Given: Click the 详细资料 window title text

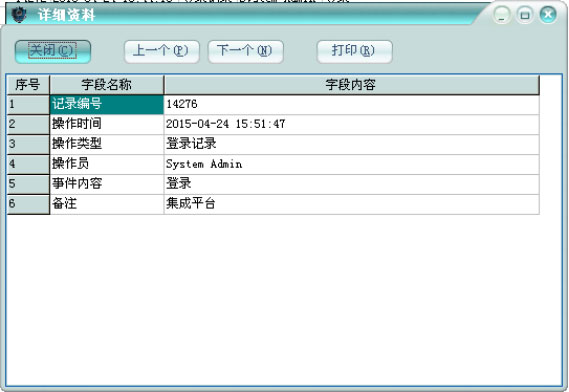Looking at the screenshot, I should click(66, 15).
